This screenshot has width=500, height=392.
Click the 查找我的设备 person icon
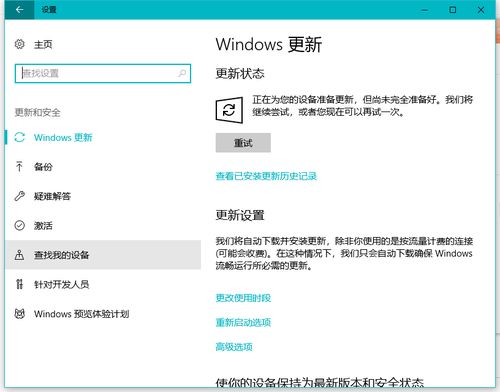(19, 255)
